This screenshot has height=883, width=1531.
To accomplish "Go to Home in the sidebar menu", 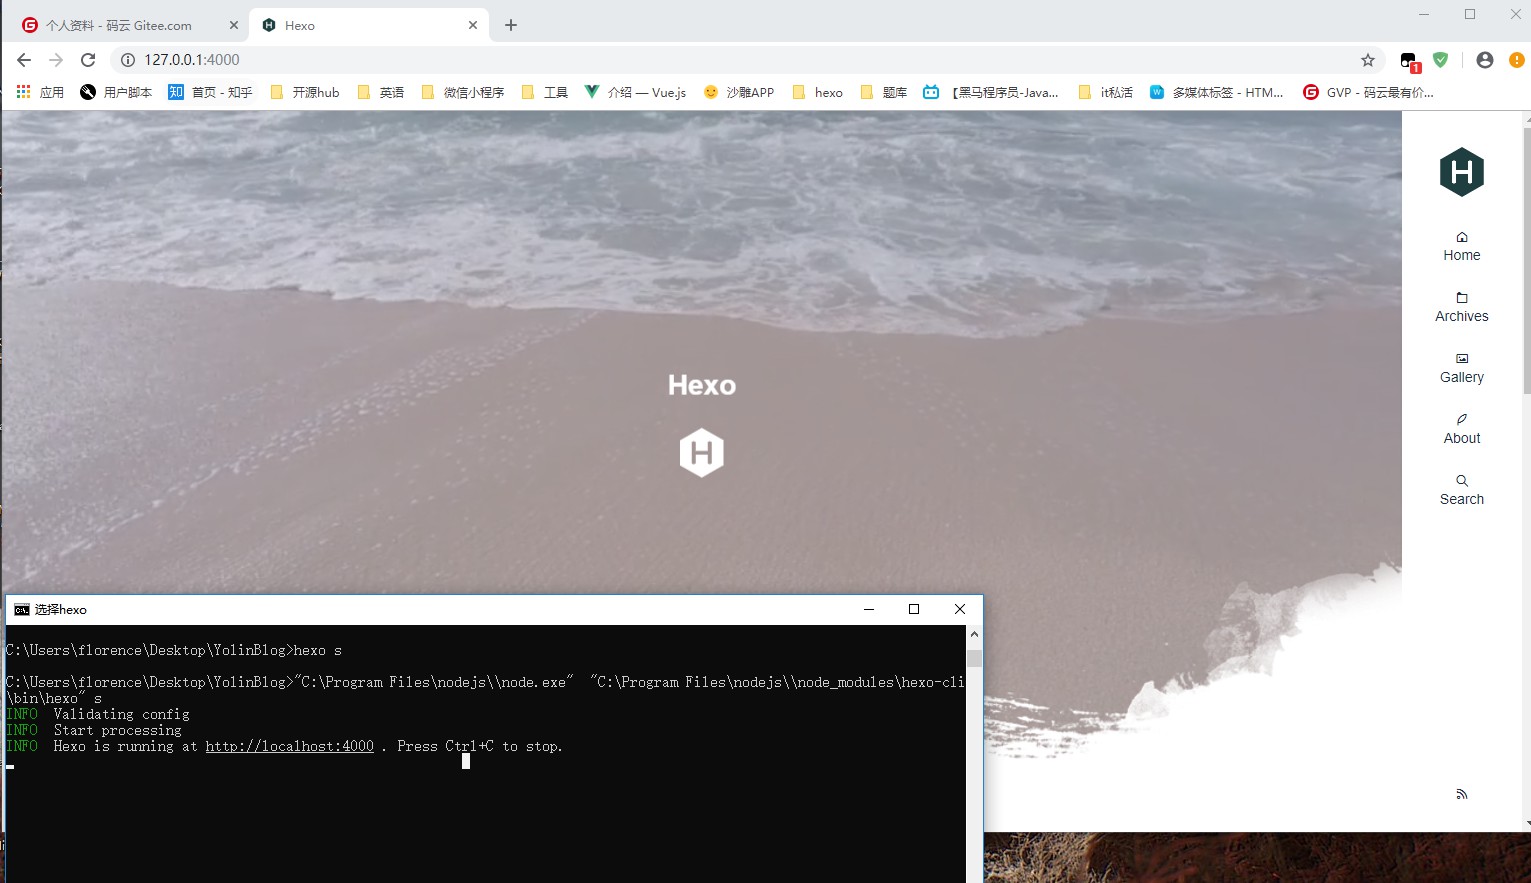I will pos(1462,246).
